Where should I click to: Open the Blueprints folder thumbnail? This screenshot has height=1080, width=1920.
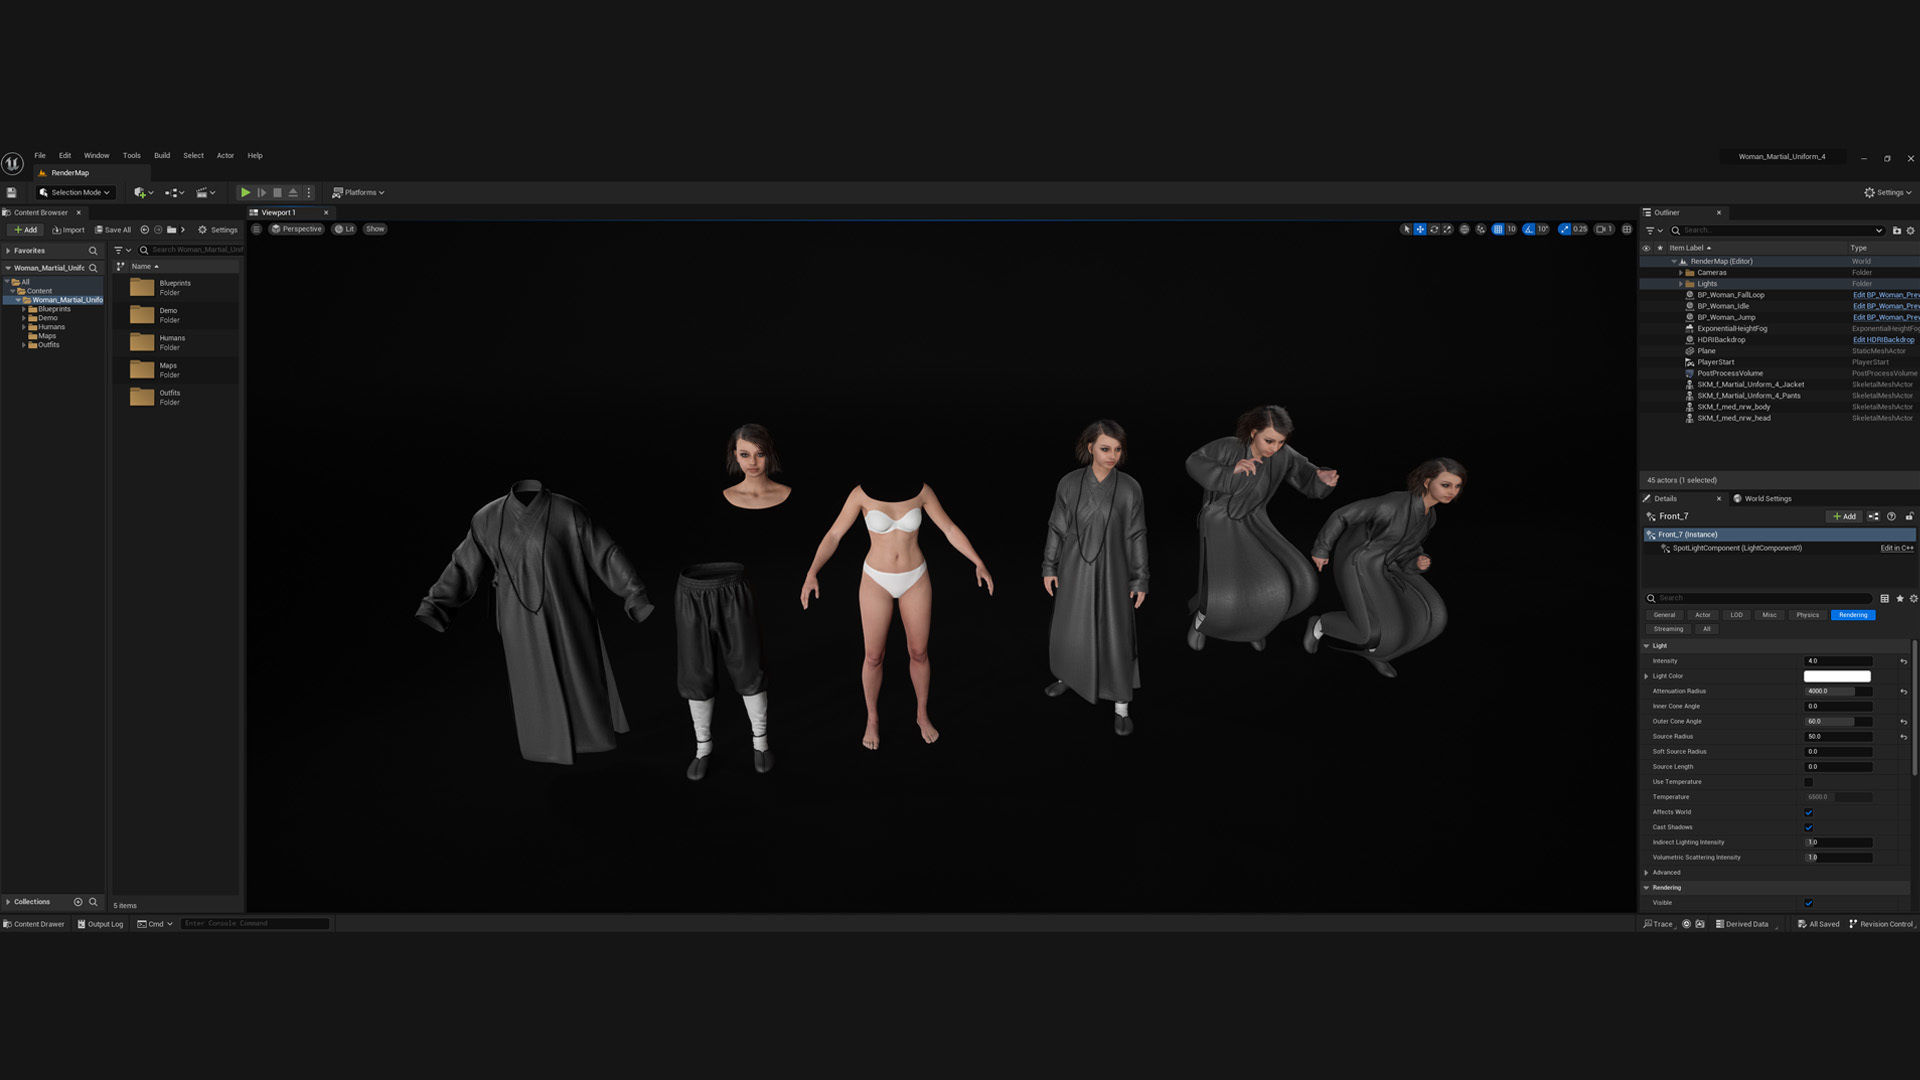pos(142,288)
